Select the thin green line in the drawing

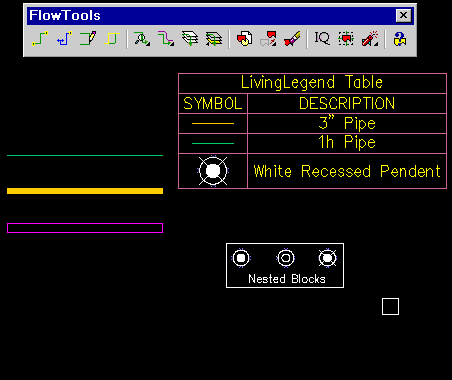(85, 156)
